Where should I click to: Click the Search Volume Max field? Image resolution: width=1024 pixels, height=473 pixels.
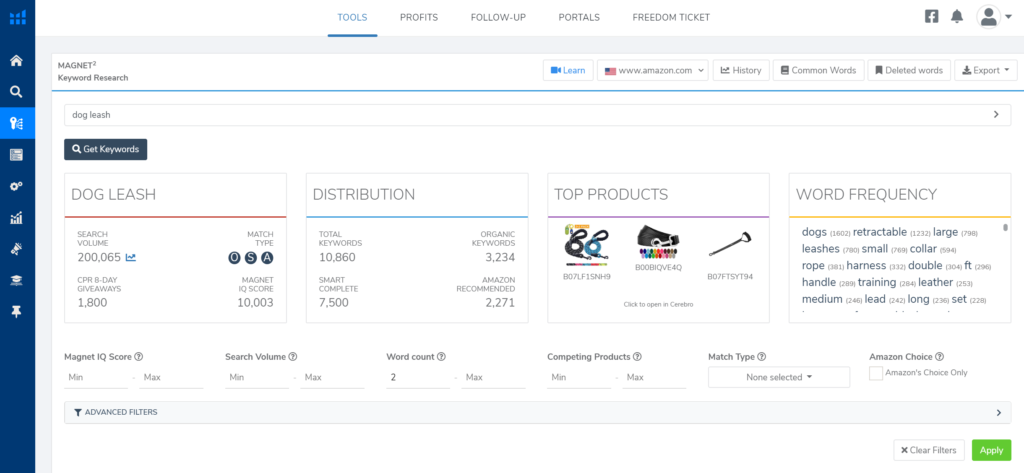point(332,378)
